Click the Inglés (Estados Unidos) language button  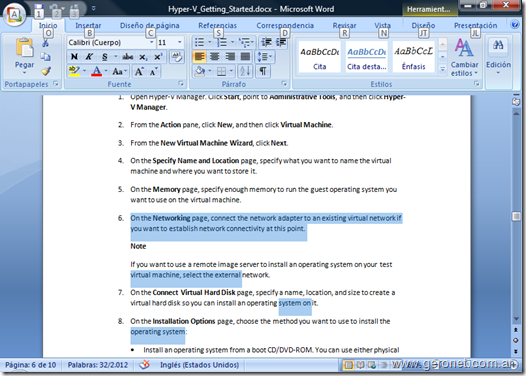pyautogui.click(x=199, y=365)
